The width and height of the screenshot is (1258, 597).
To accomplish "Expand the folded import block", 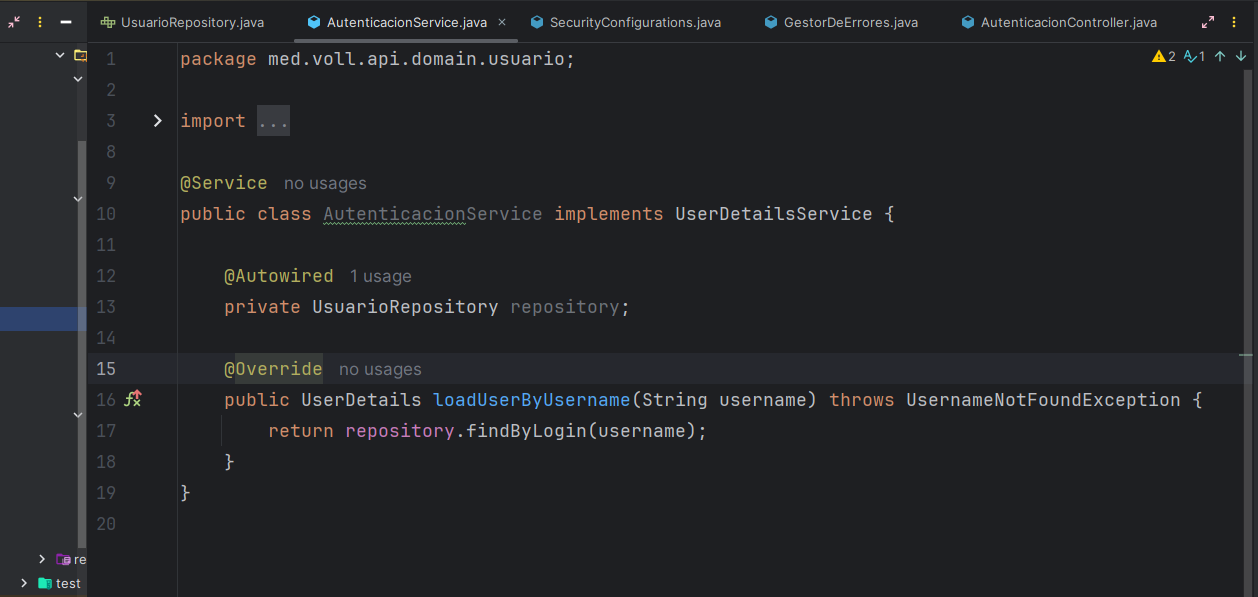I will pos(157,121).
